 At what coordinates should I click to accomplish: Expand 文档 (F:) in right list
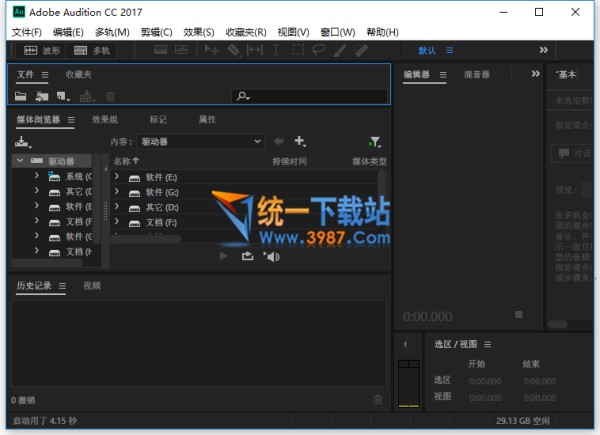116,222
